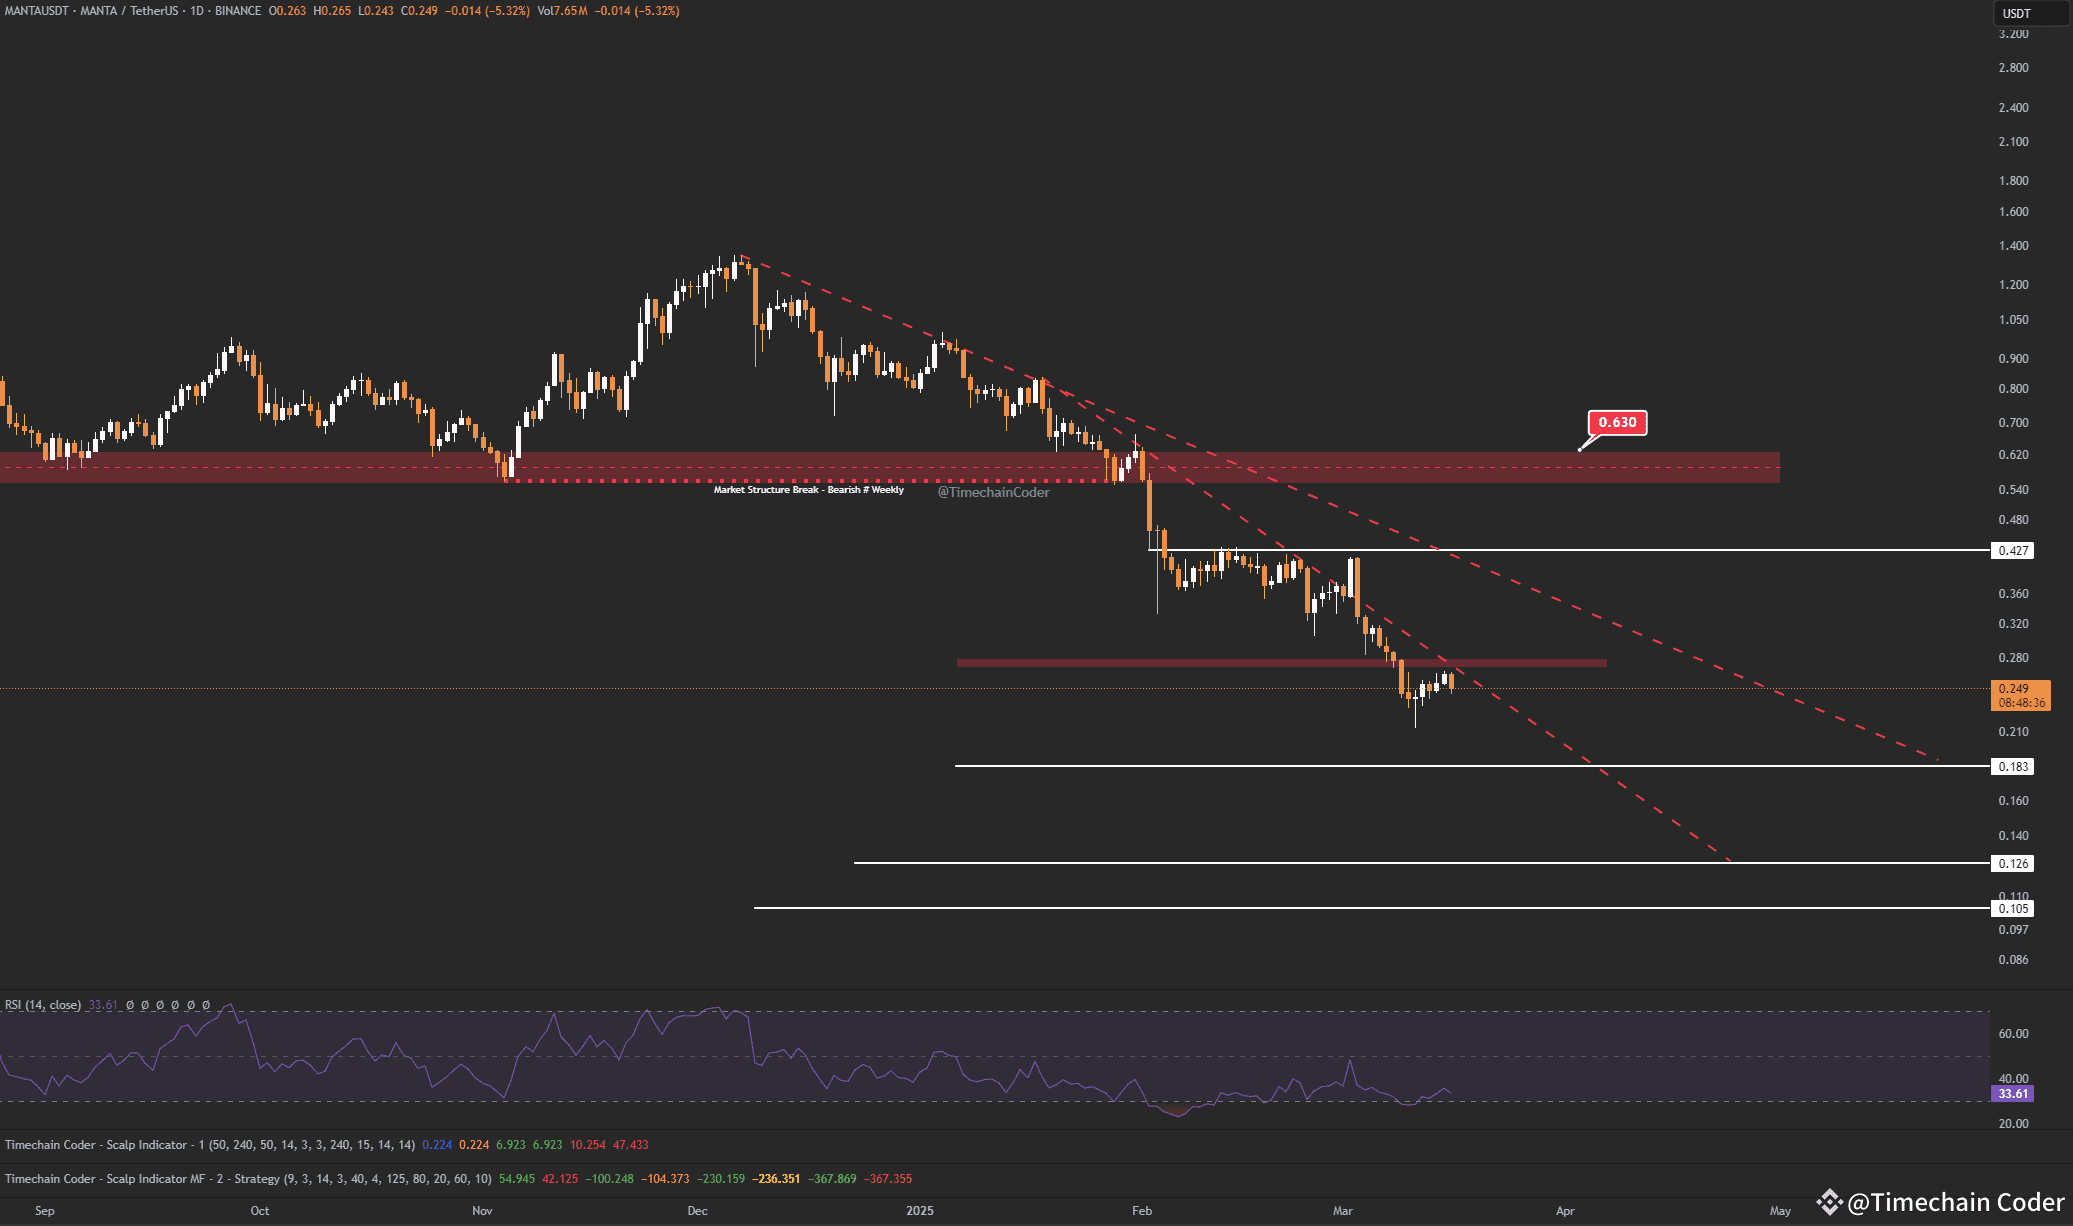
Task: Click the 60.00 RSI axis tick
Action: pos(2013,1034)
